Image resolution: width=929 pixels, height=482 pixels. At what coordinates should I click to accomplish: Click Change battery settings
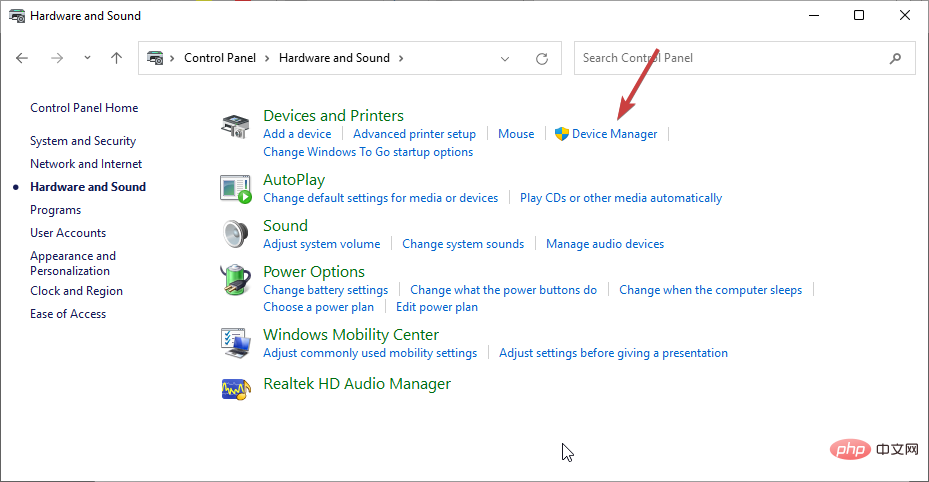pyautogui.click(x=326, y=290)
